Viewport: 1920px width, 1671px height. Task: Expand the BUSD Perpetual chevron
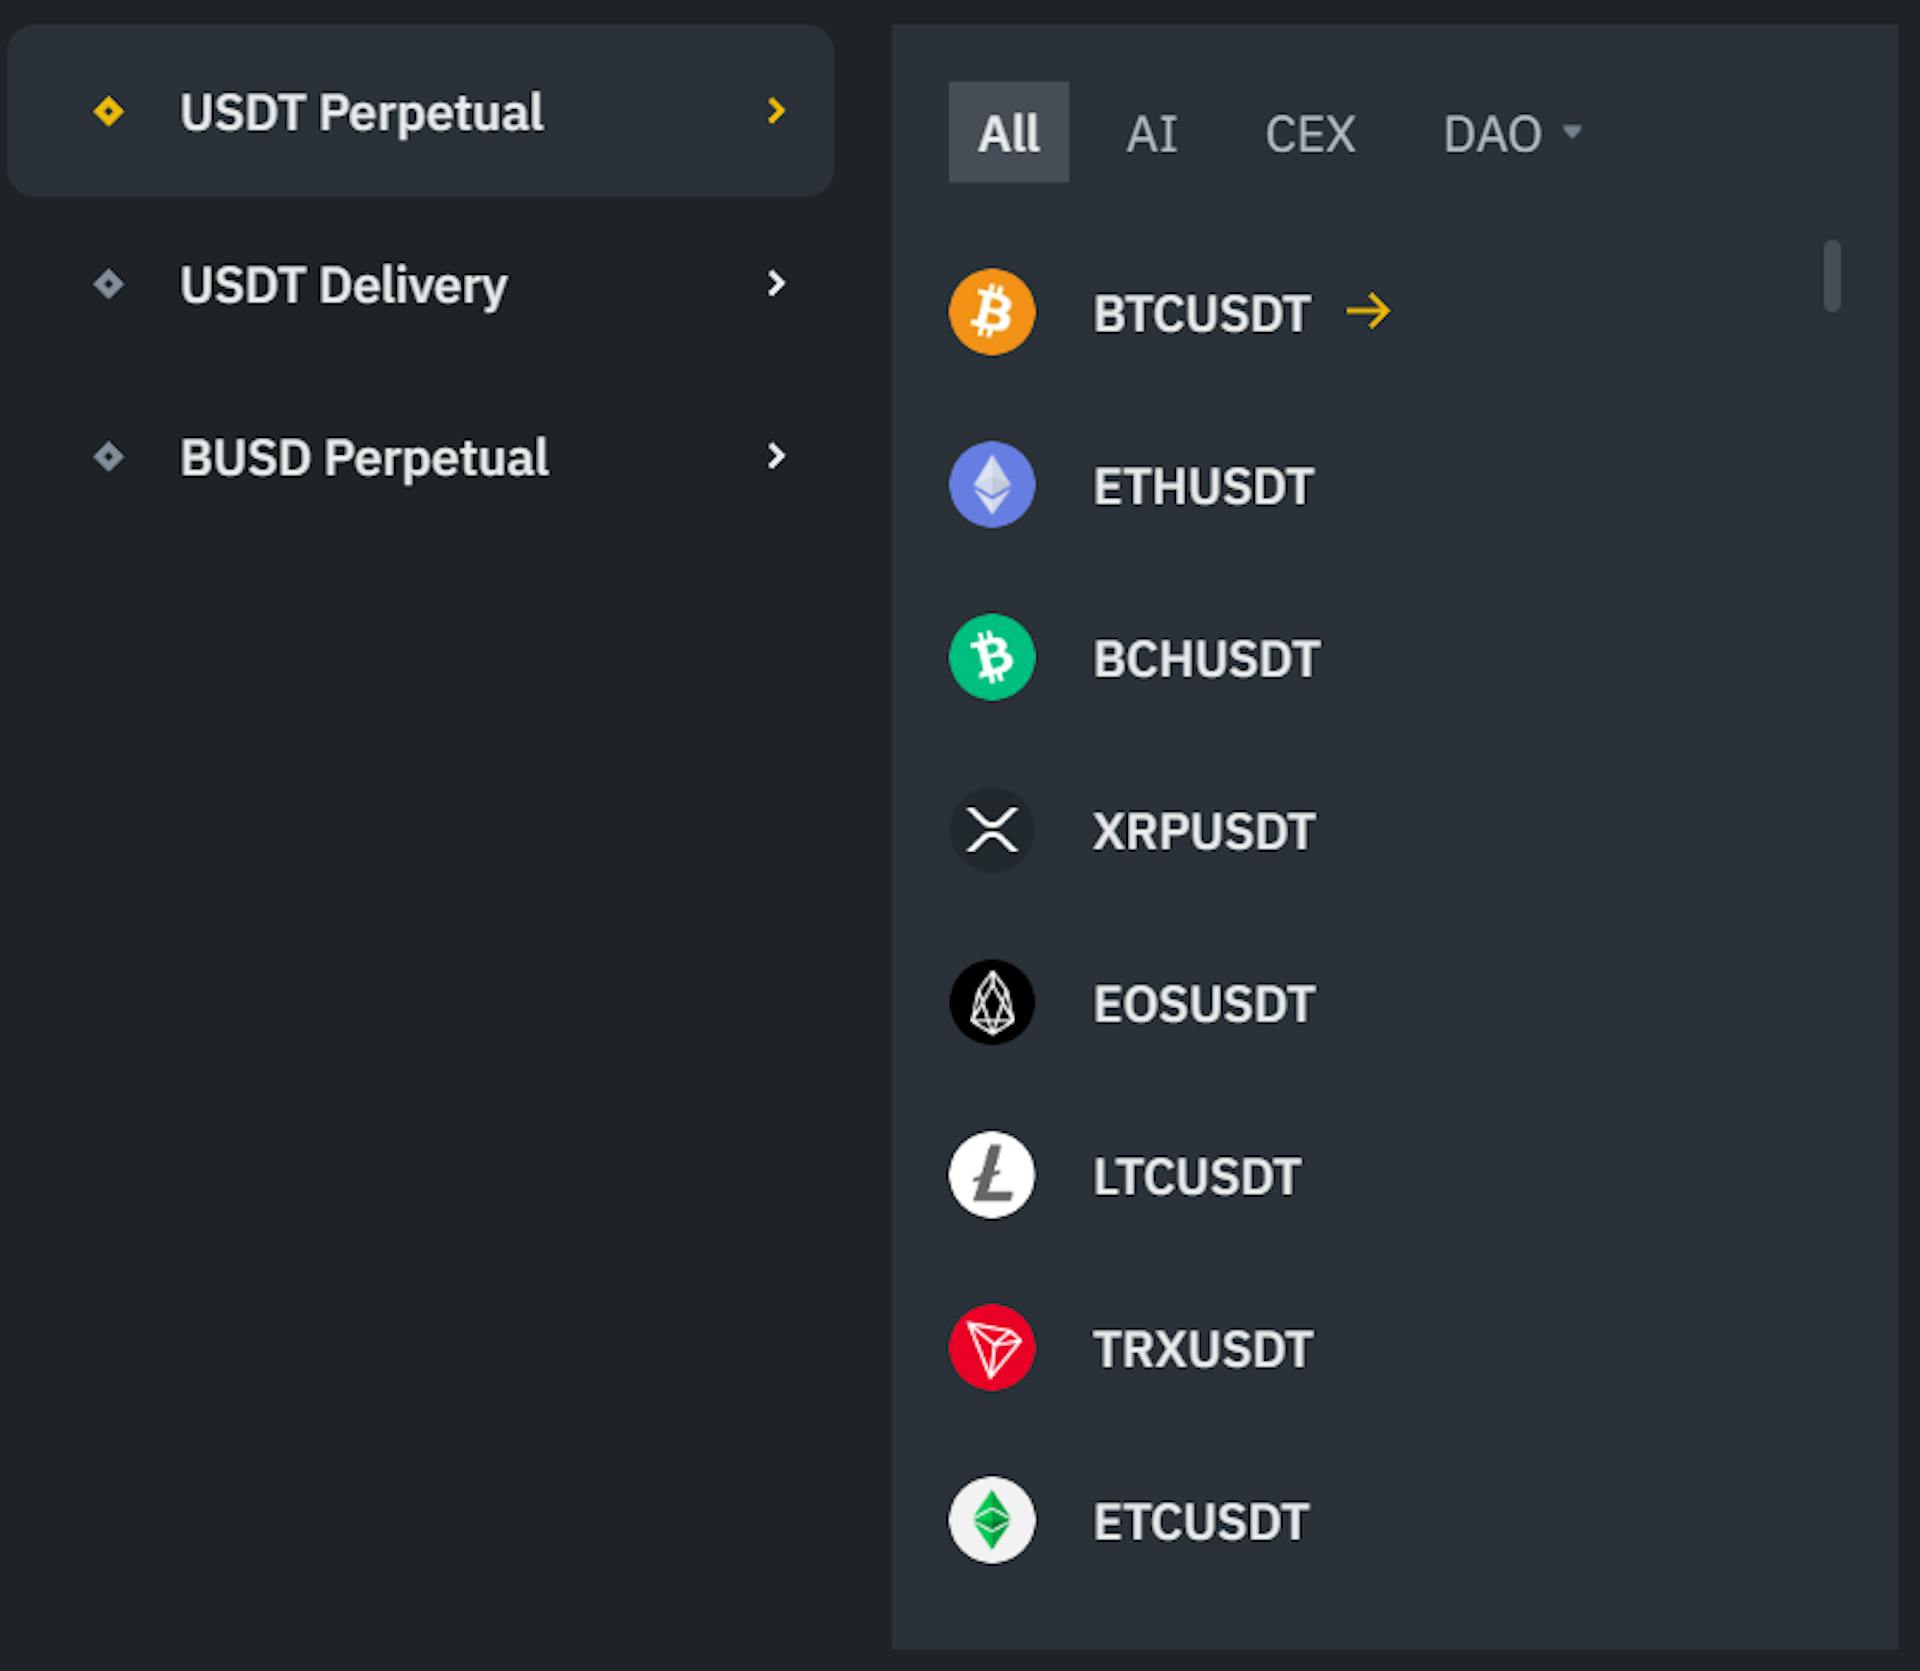click(776, 457)
